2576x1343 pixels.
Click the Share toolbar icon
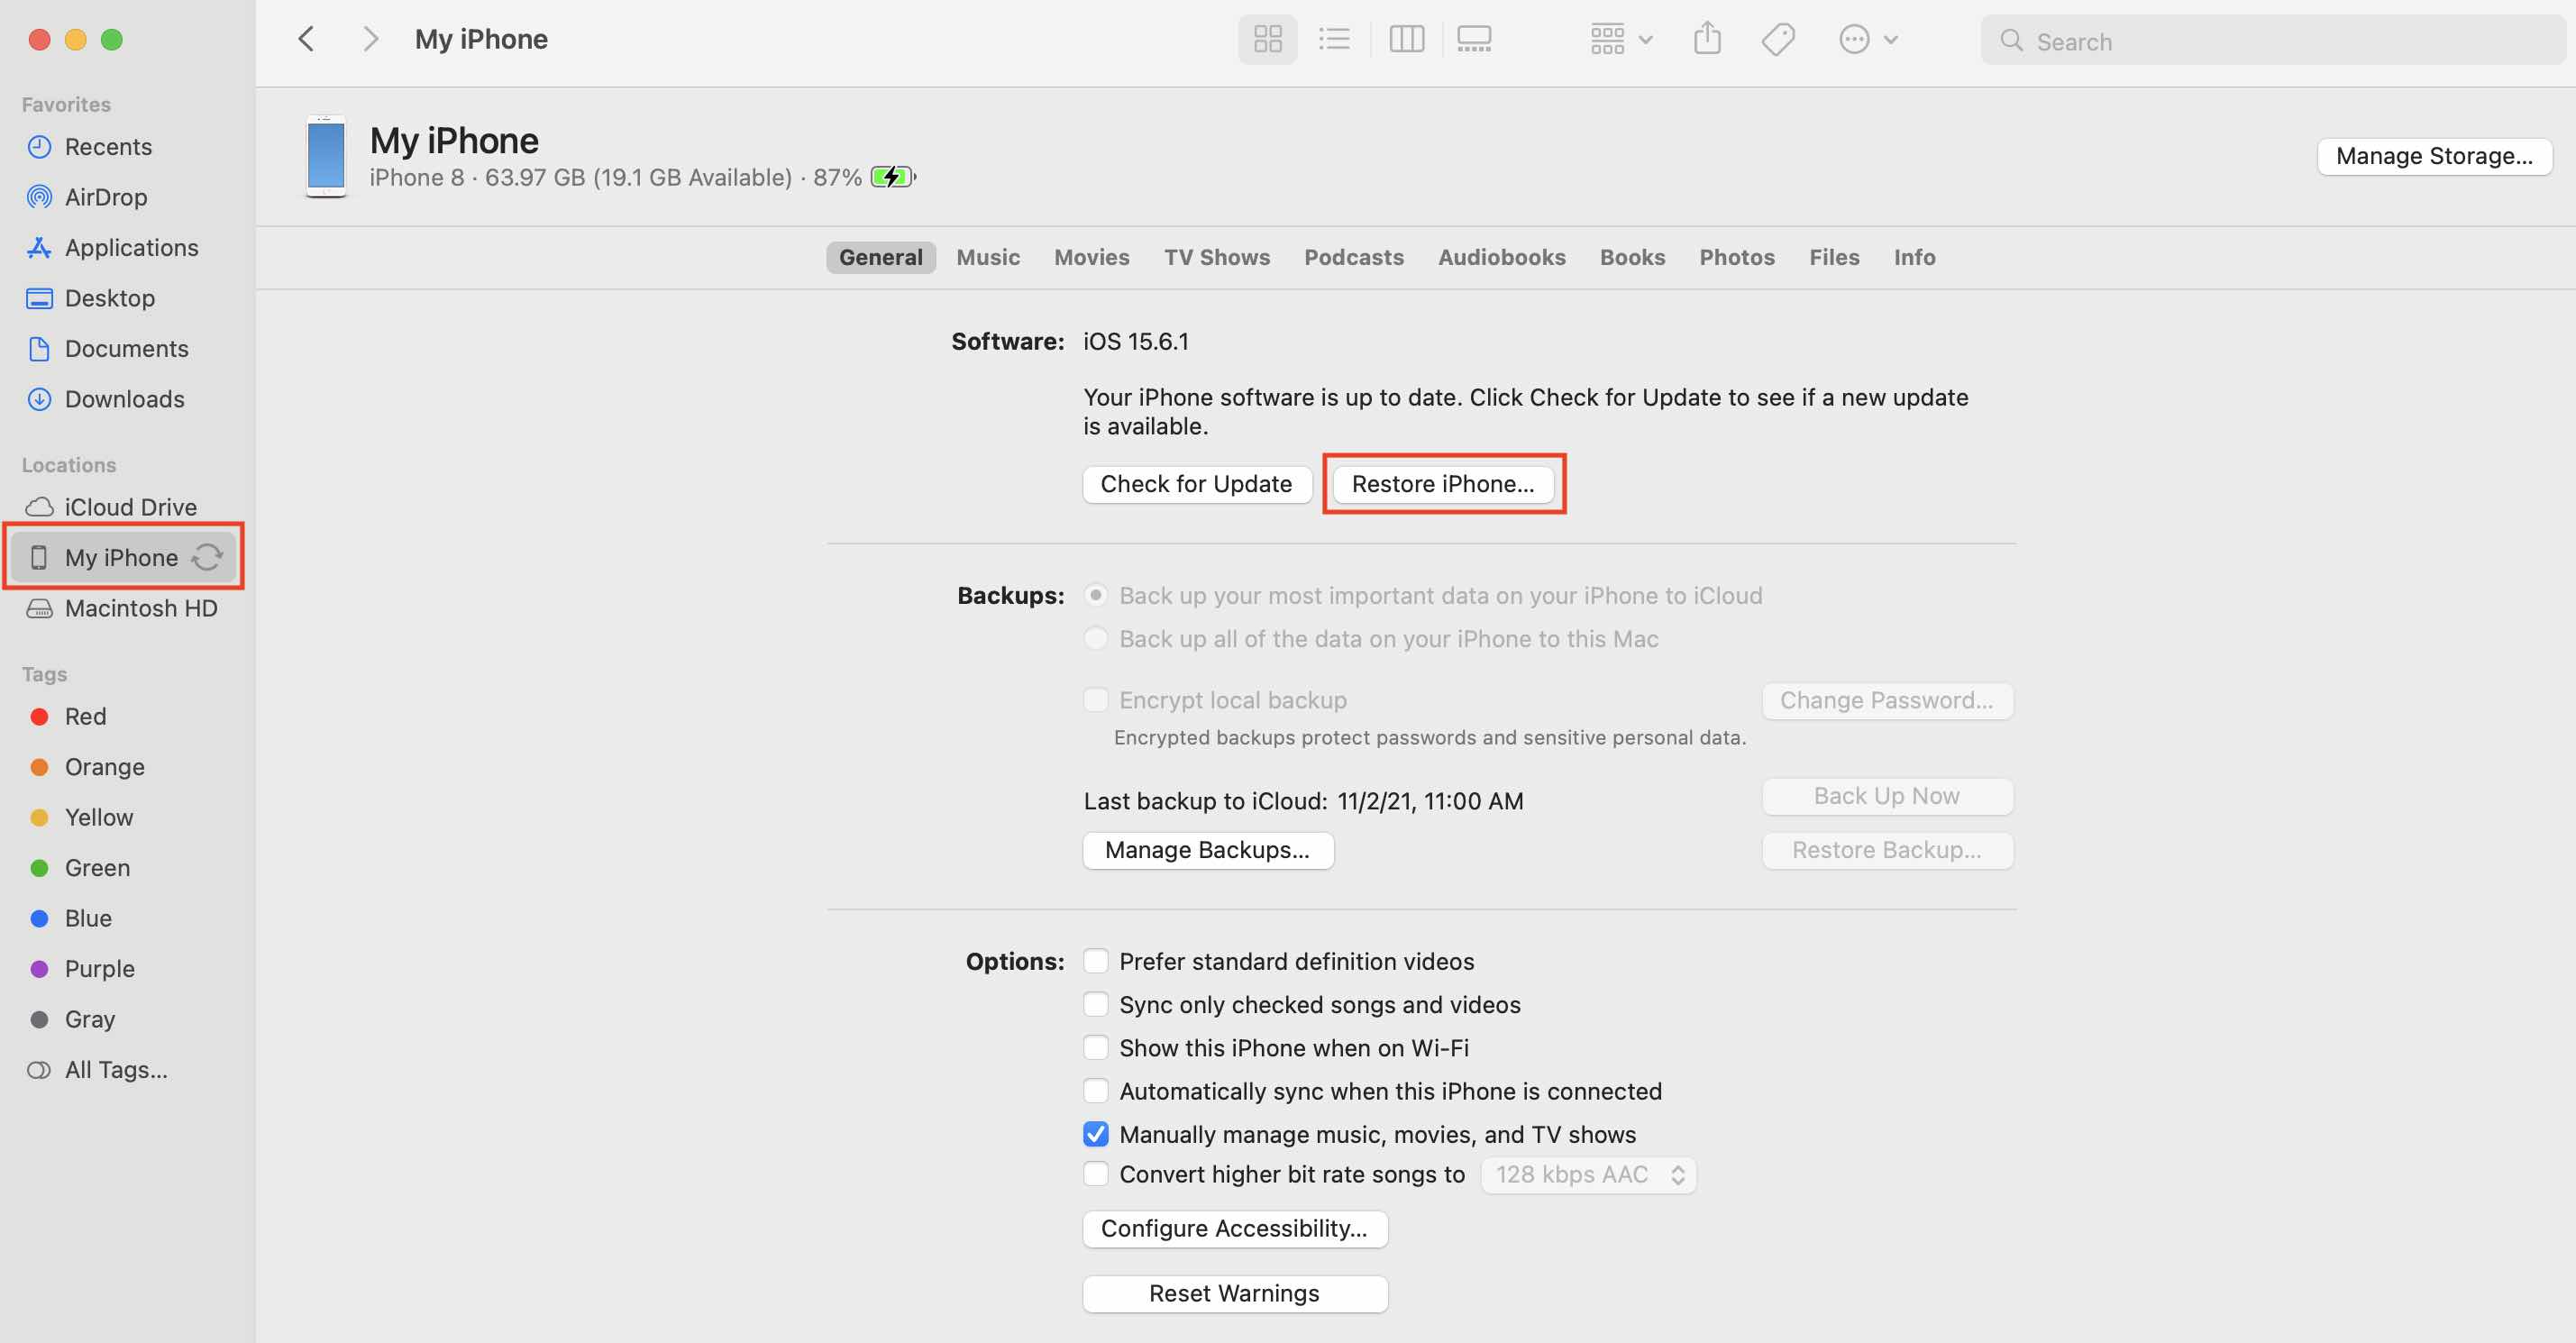coord(1707,39)
